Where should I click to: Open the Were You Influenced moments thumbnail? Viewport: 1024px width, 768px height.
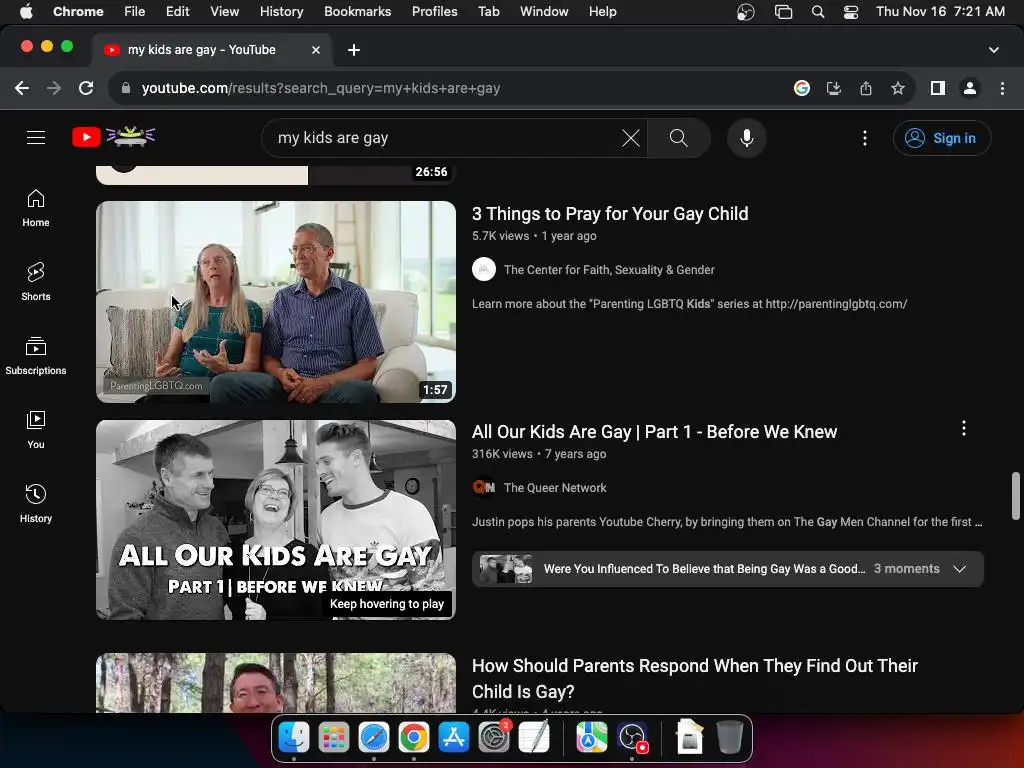pos(505,569)
